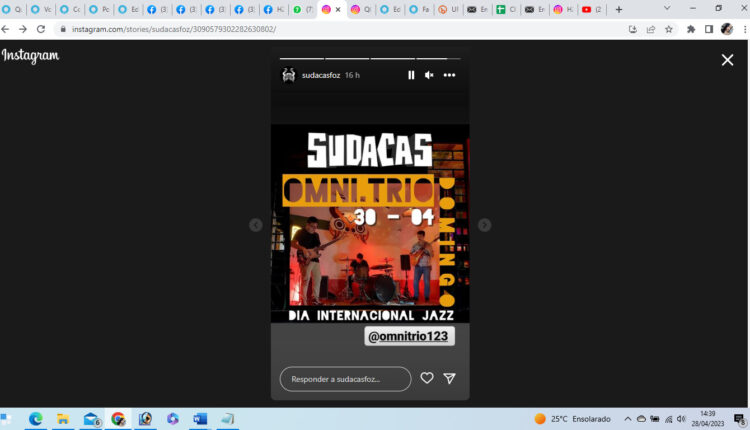
Task: Click the Instagram logo
Action: point(30,56)
